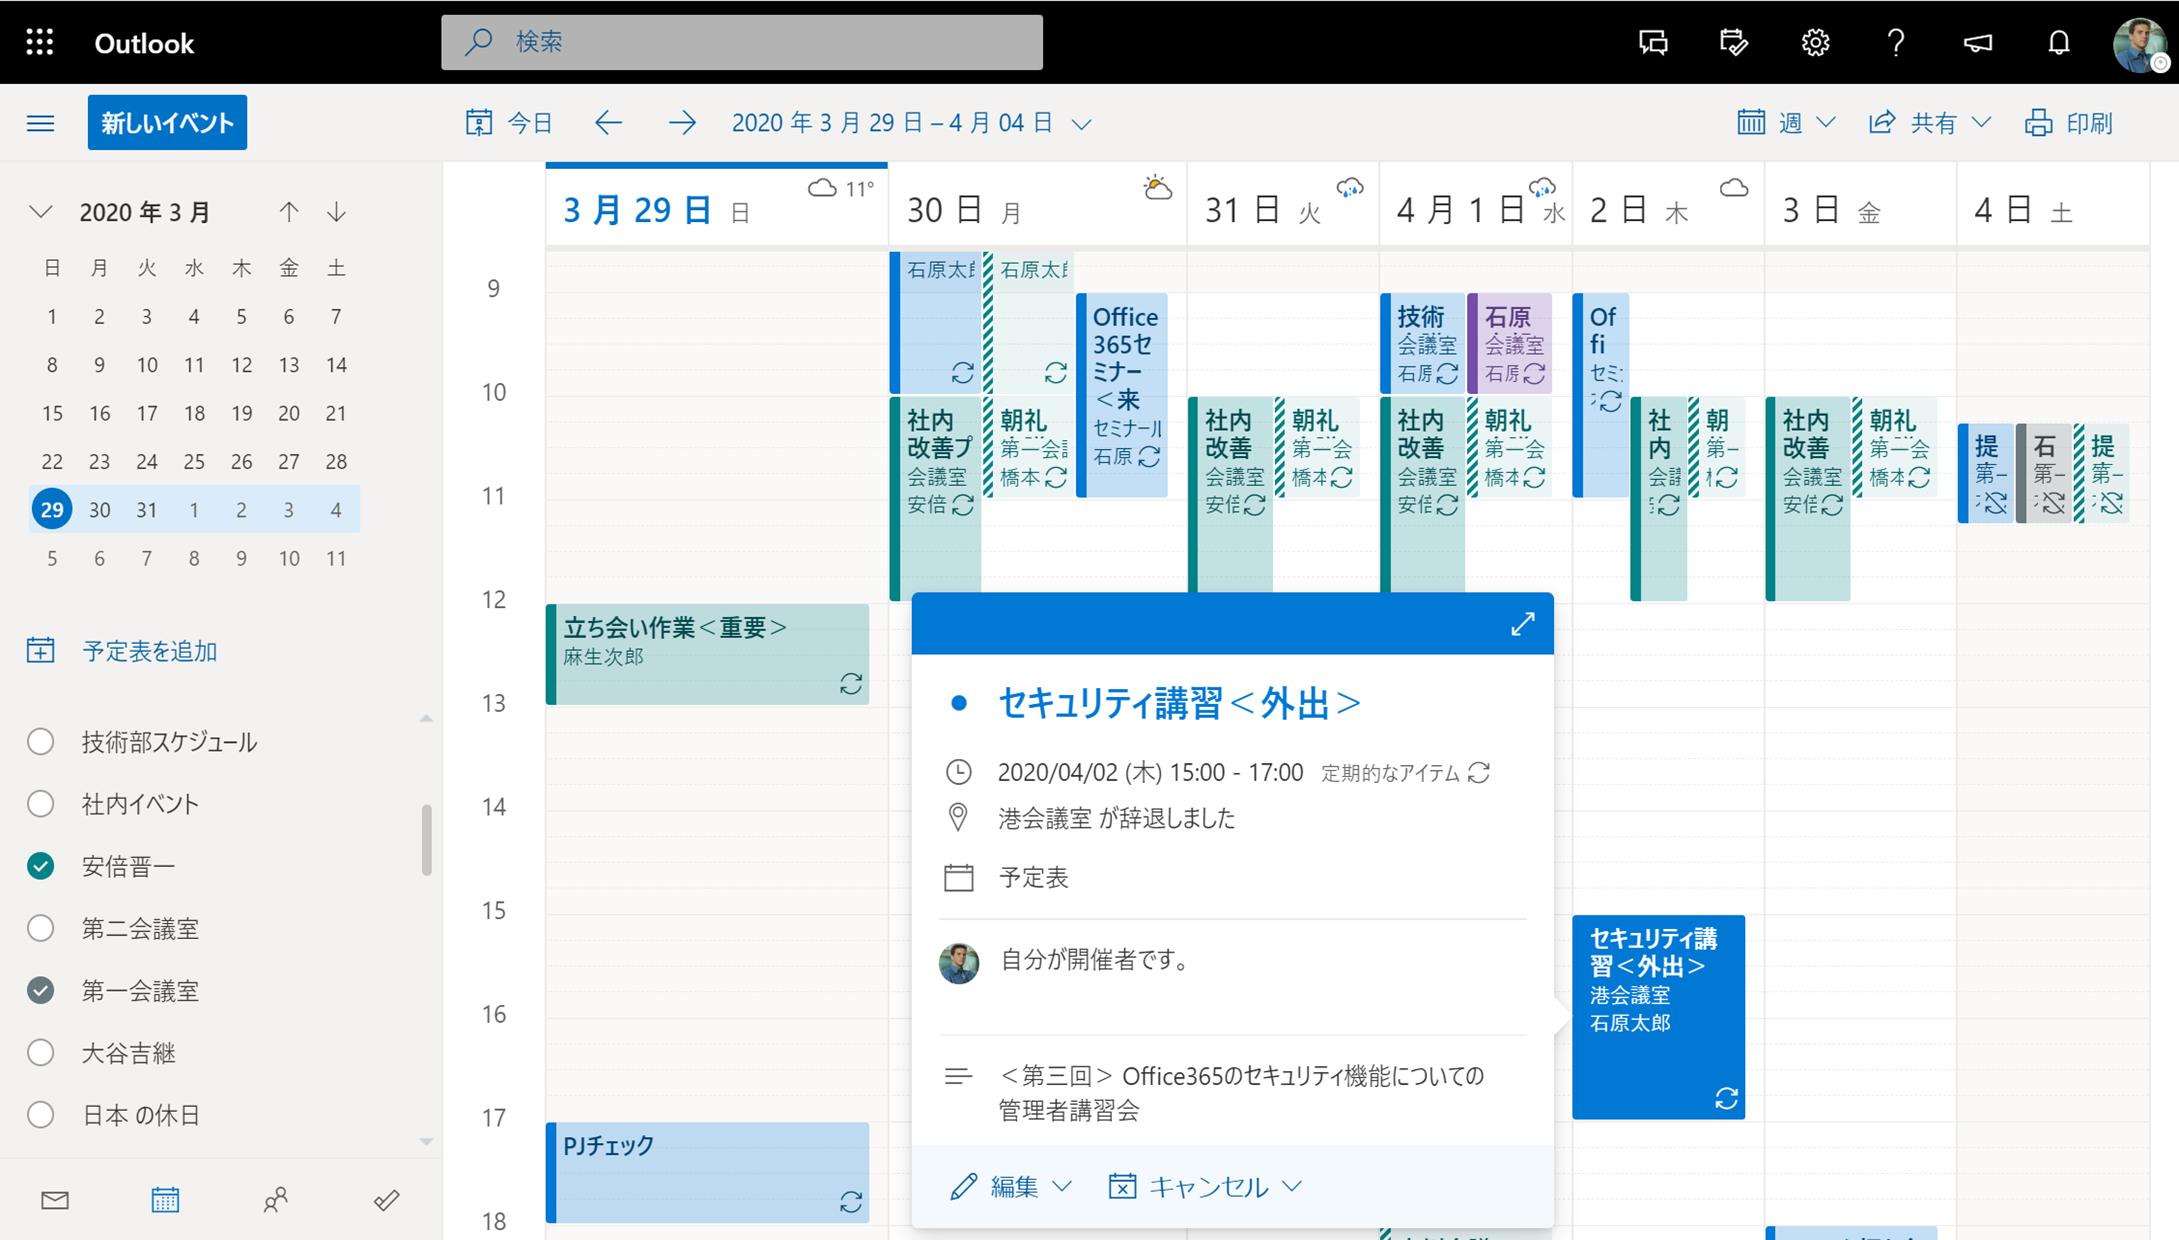Image resolution: width=2179 pixels, height=1240 pixels.
Task: Click the sidebar calendar list scrollbar
Action: point(427,838)
